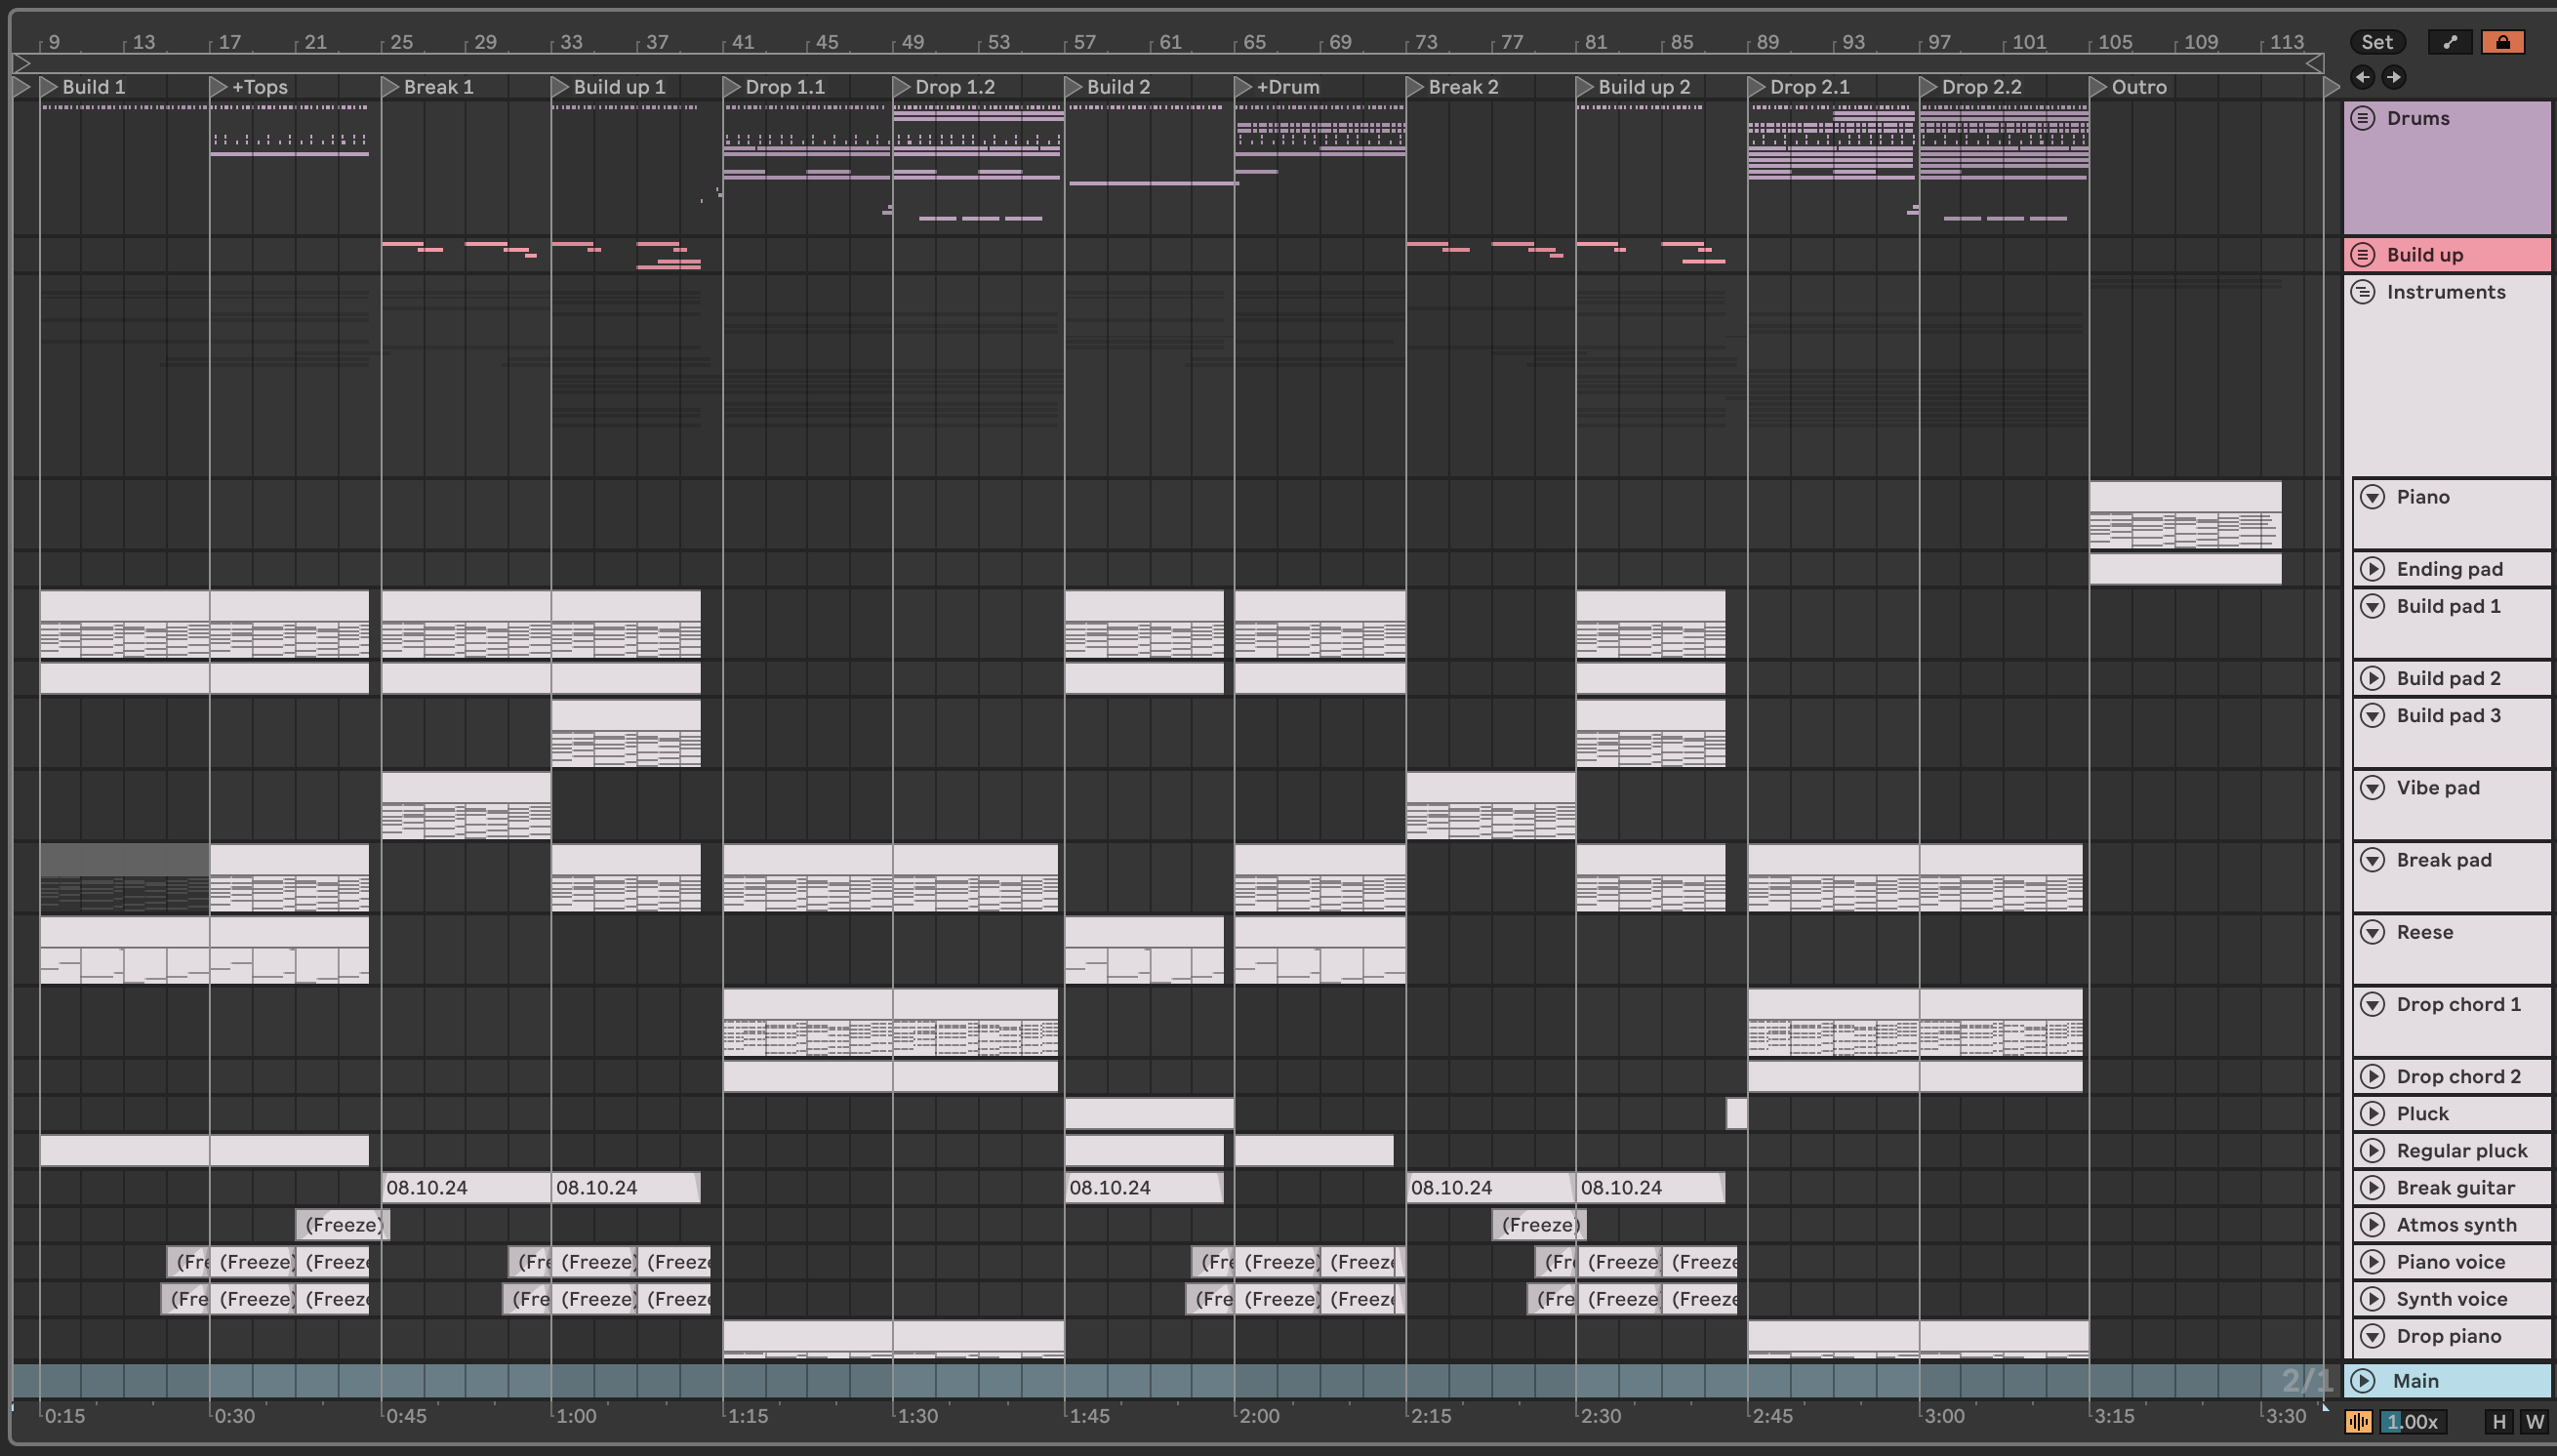The image size is (2557, 1456).
Task: Adjust the 1.00x zoom factor field
Action: tap(2413, 1422)
